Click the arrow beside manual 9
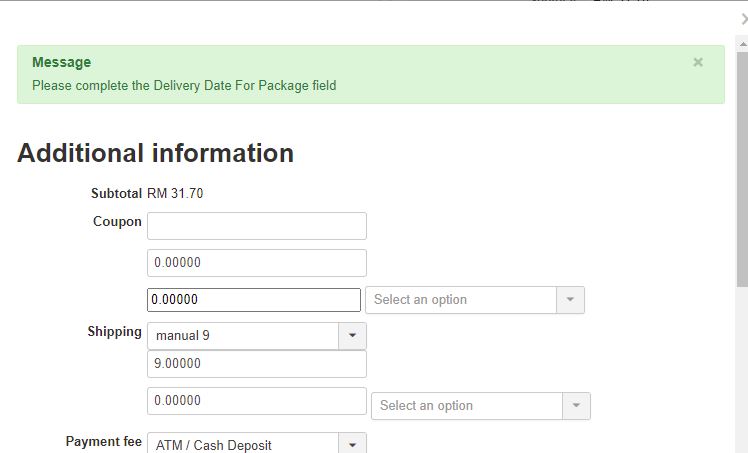This screenshot has height=453, width=748. click(352, 336)
